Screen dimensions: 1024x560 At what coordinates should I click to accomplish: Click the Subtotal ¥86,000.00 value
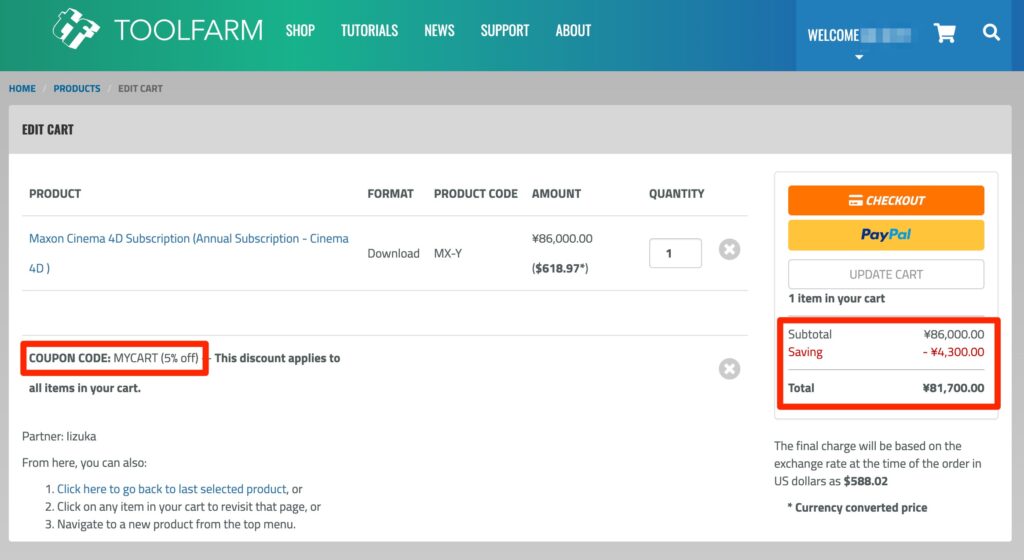click(953, 334)
